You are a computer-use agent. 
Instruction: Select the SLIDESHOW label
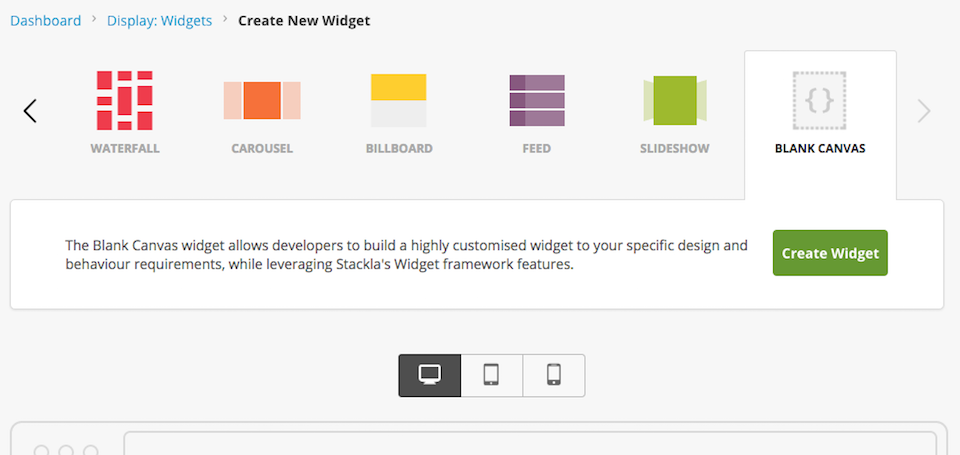675,149
